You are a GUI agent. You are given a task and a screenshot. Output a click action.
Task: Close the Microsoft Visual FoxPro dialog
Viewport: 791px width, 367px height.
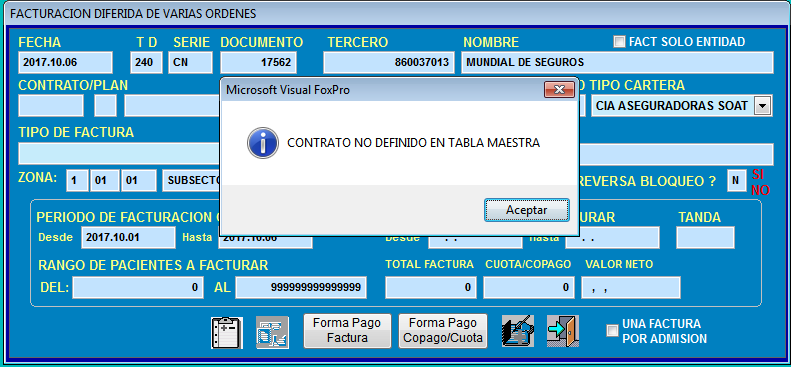click(559, 90)
